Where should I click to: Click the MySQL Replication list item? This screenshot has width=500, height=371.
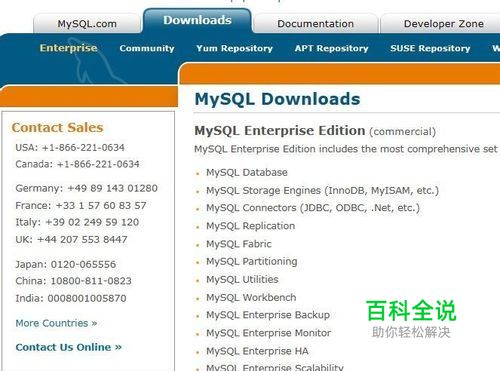[251, 226]
